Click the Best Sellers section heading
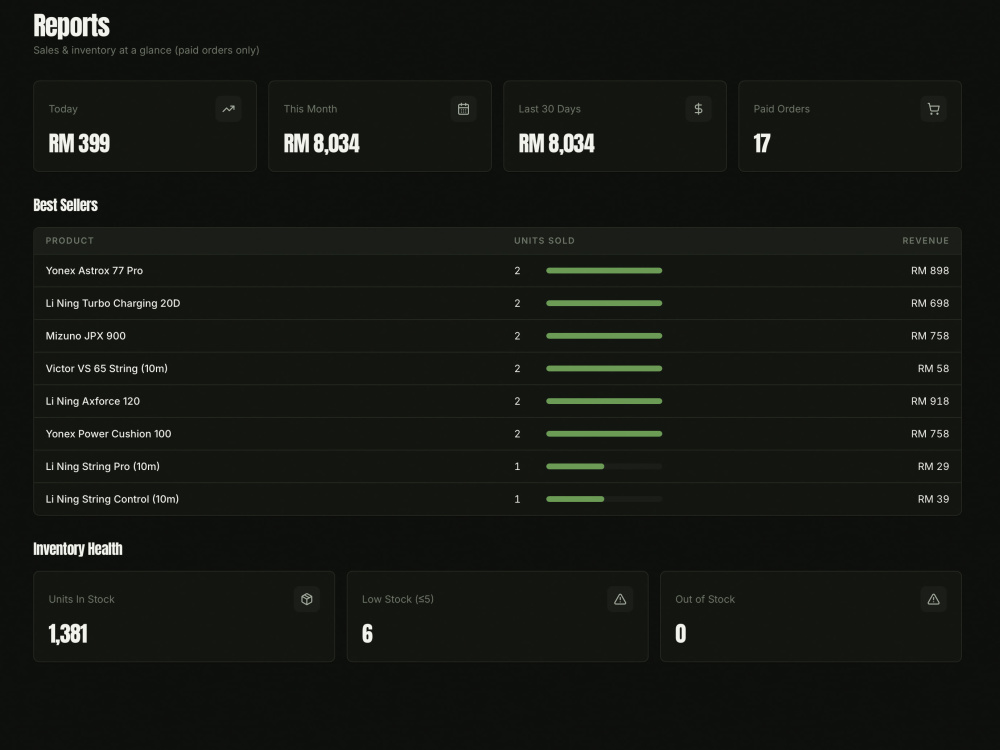This screenshot has height=750, width=1000. coord(66,205)
